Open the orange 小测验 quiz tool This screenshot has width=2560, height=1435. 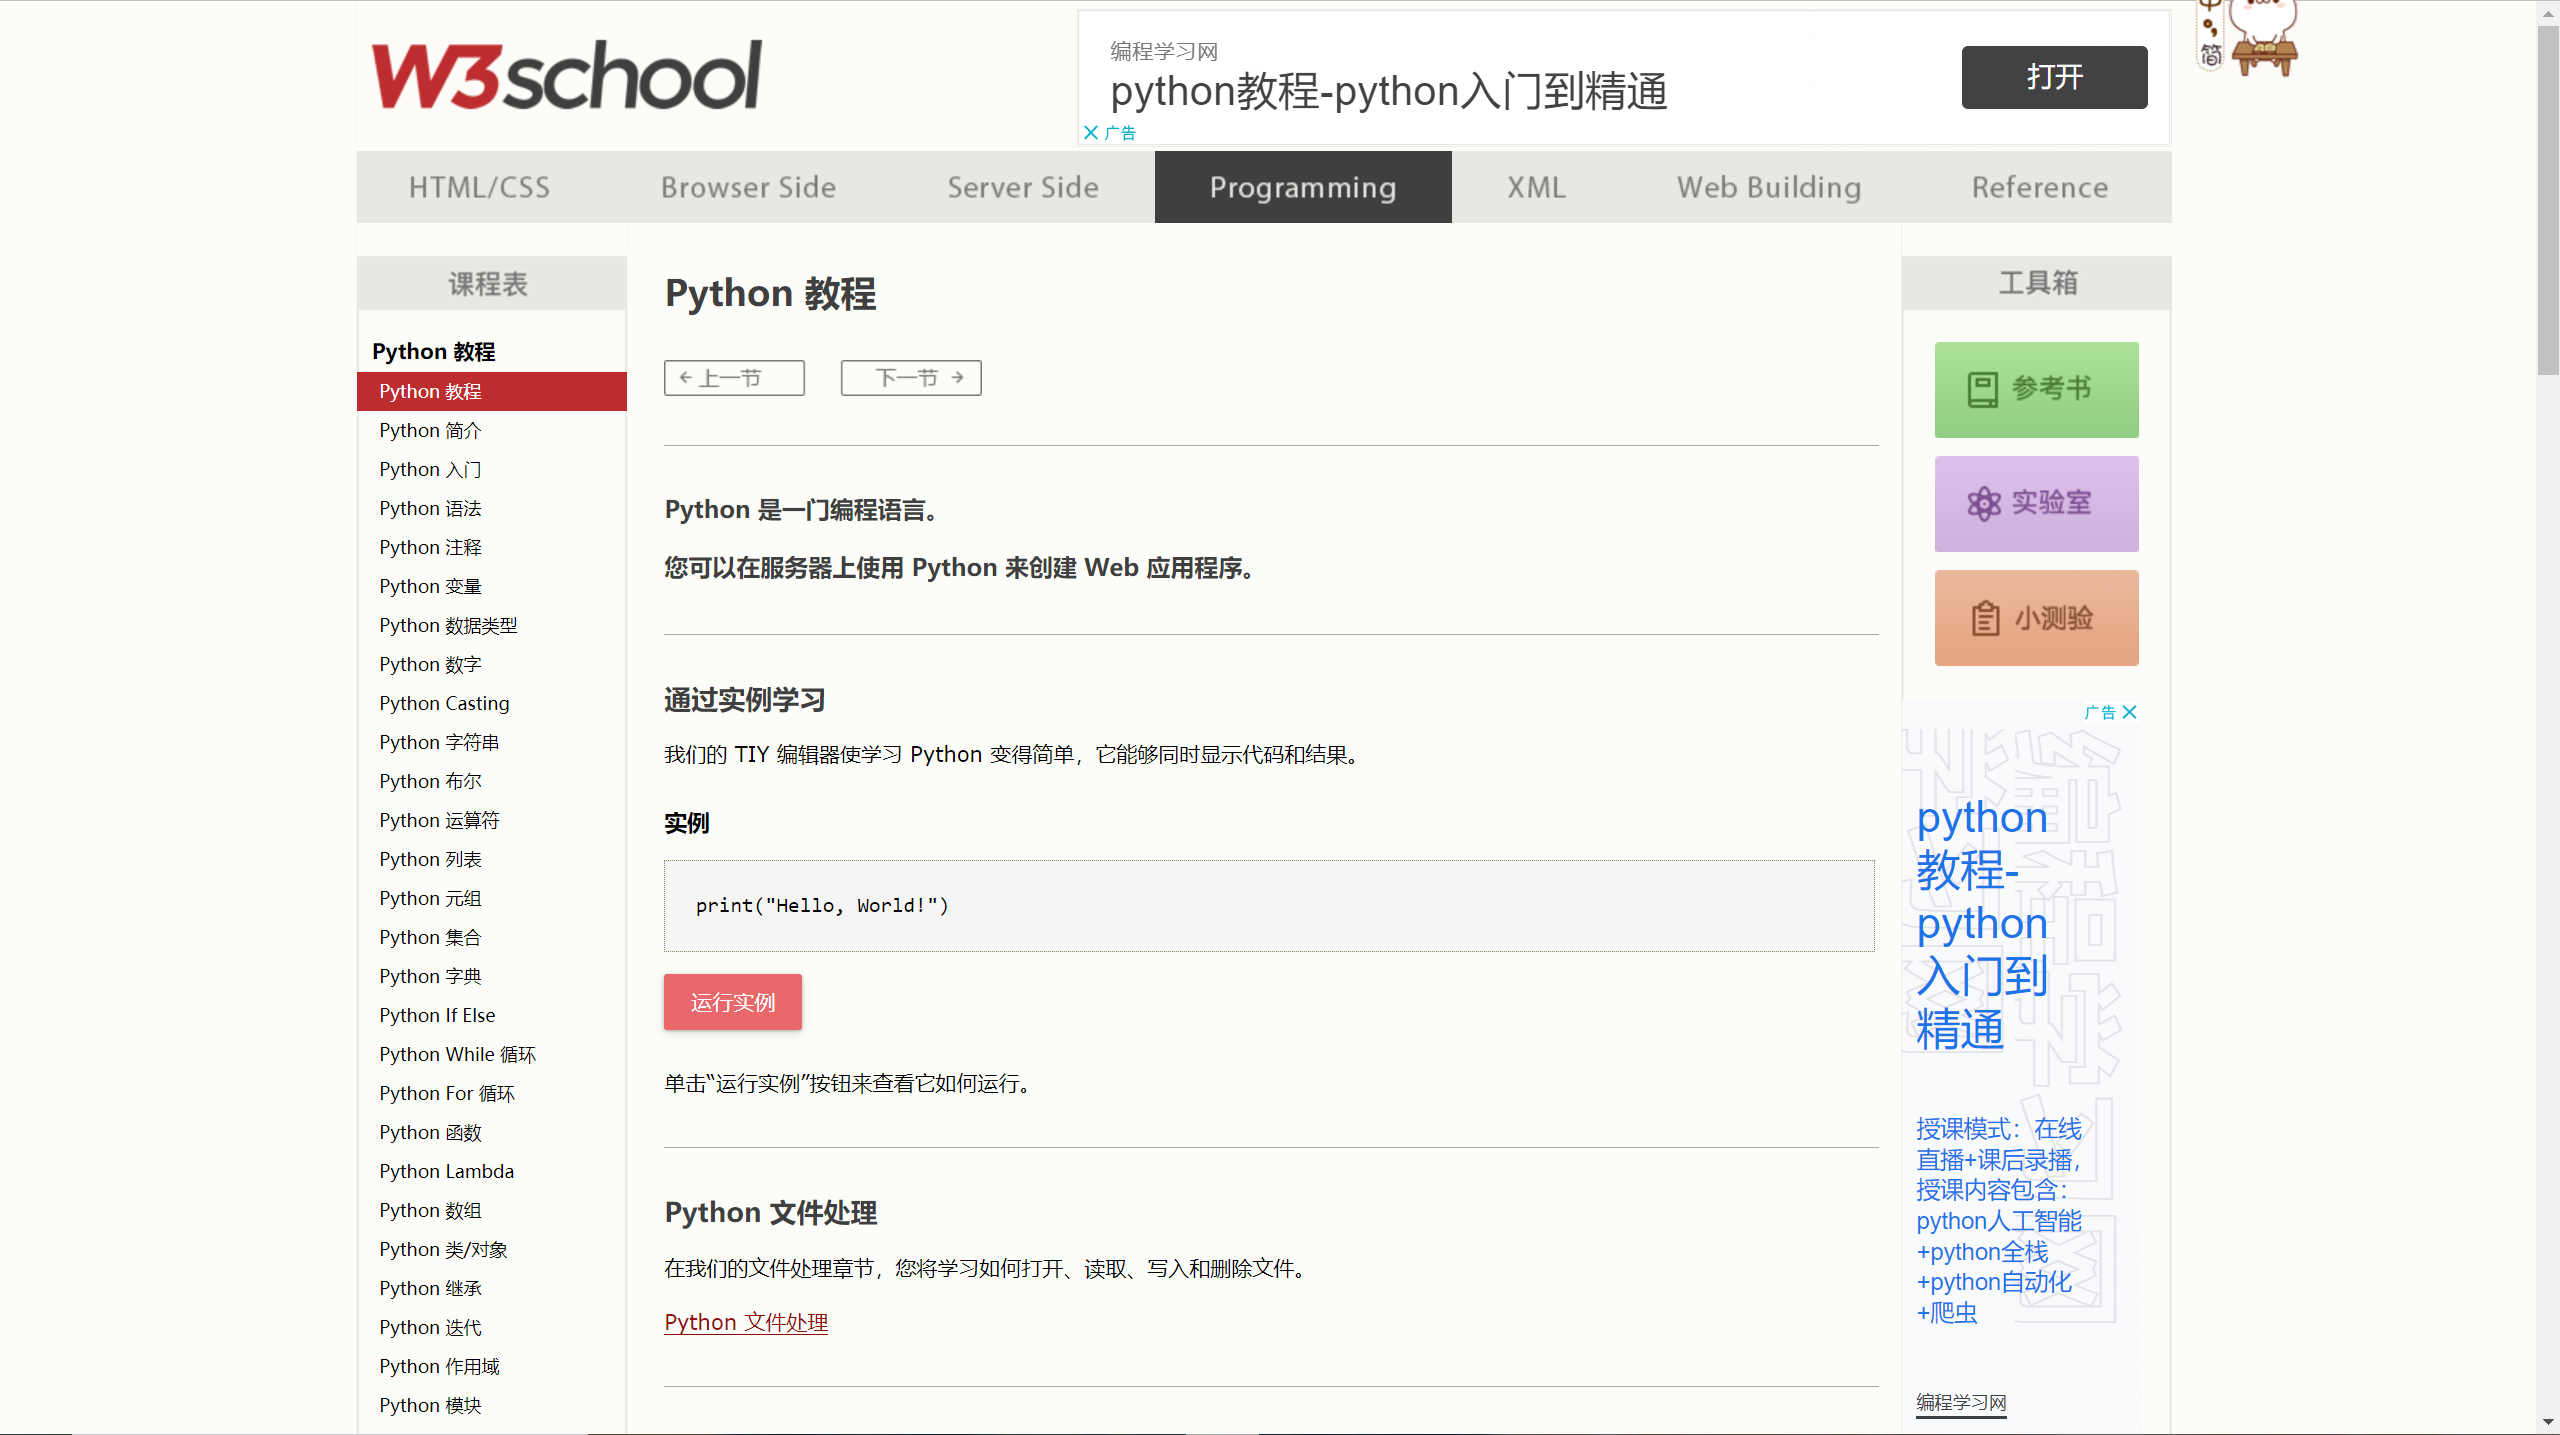point(2036,617)
